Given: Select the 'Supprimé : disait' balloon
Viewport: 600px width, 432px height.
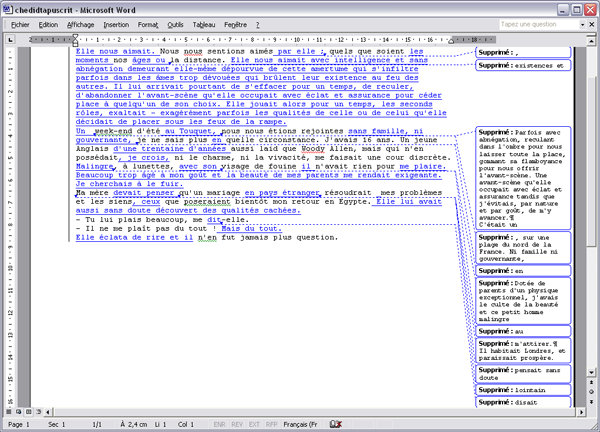Looking at the screenshot, I should [x=523, y=402].
